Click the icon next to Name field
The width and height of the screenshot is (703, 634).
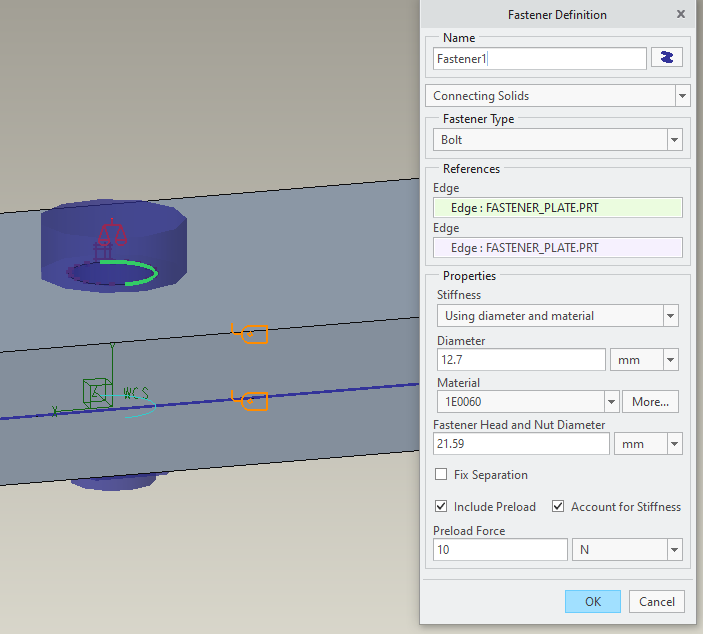(667, 58)
